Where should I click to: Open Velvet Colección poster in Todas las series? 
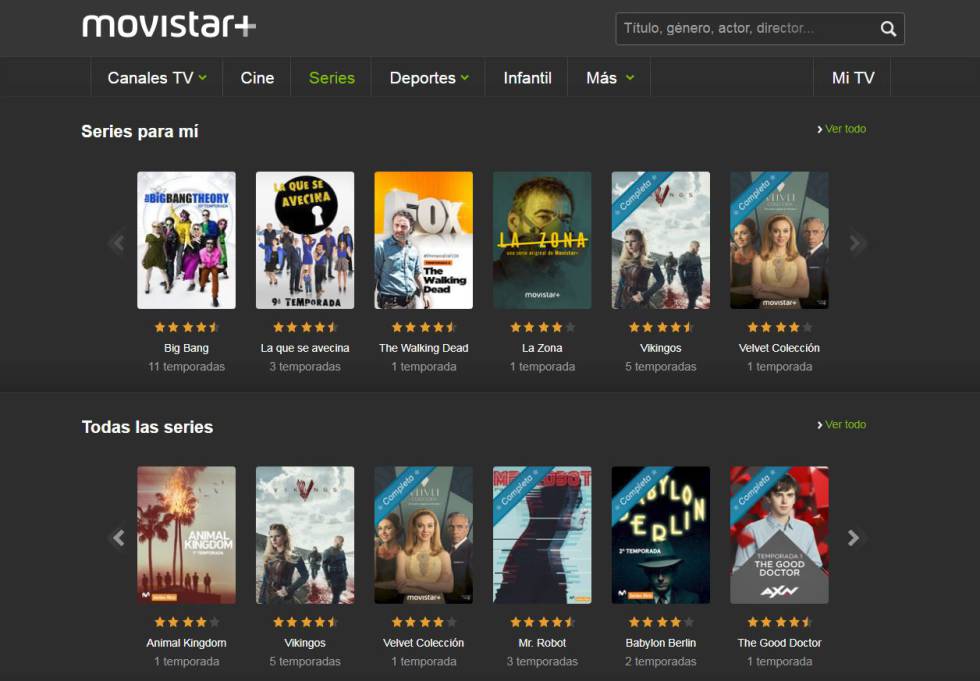[424, 535]
